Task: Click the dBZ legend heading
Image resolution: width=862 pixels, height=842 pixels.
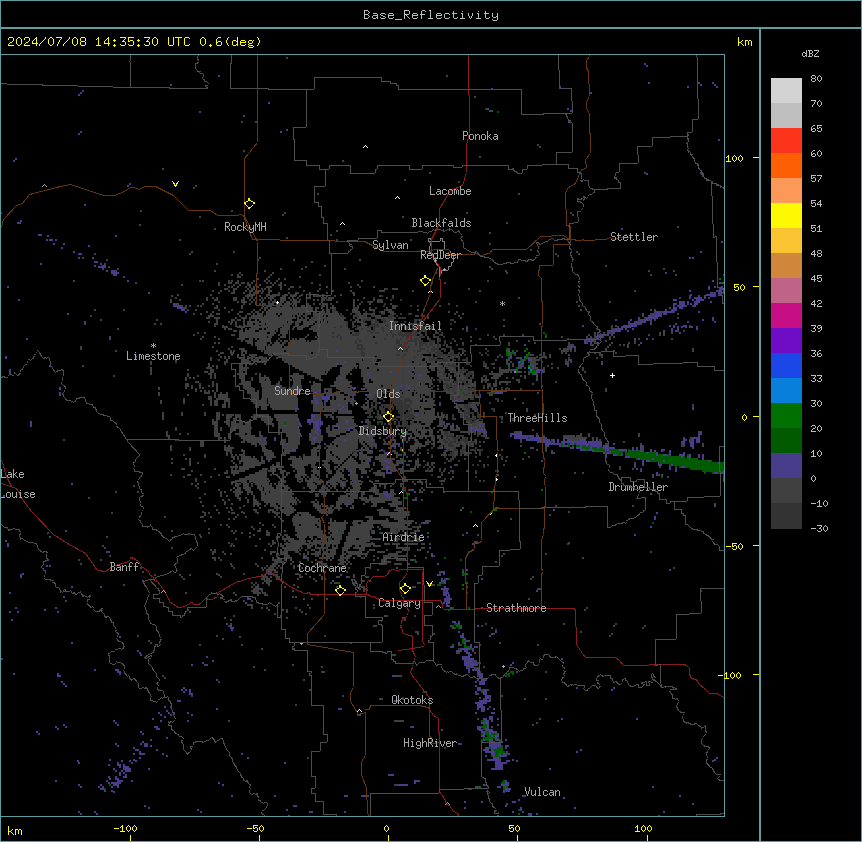Action: [810, 53]
